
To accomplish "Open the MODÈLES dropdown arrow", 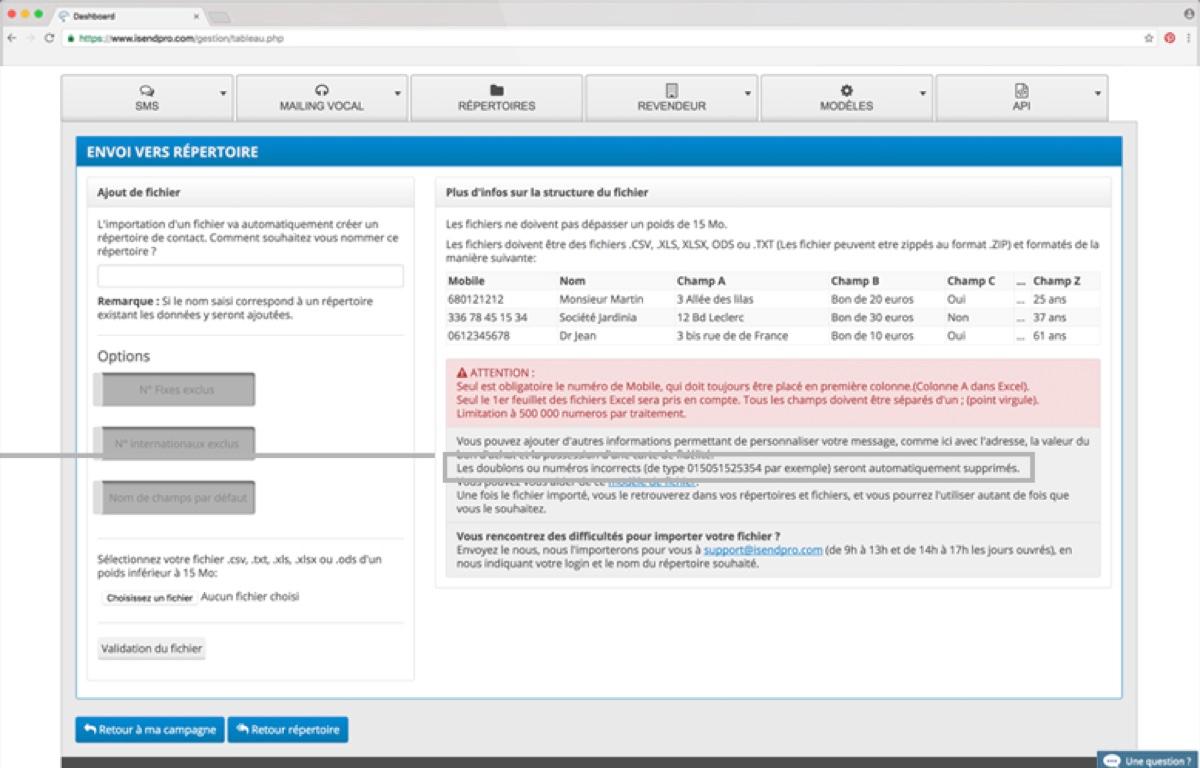I will (x=921, y=90).
